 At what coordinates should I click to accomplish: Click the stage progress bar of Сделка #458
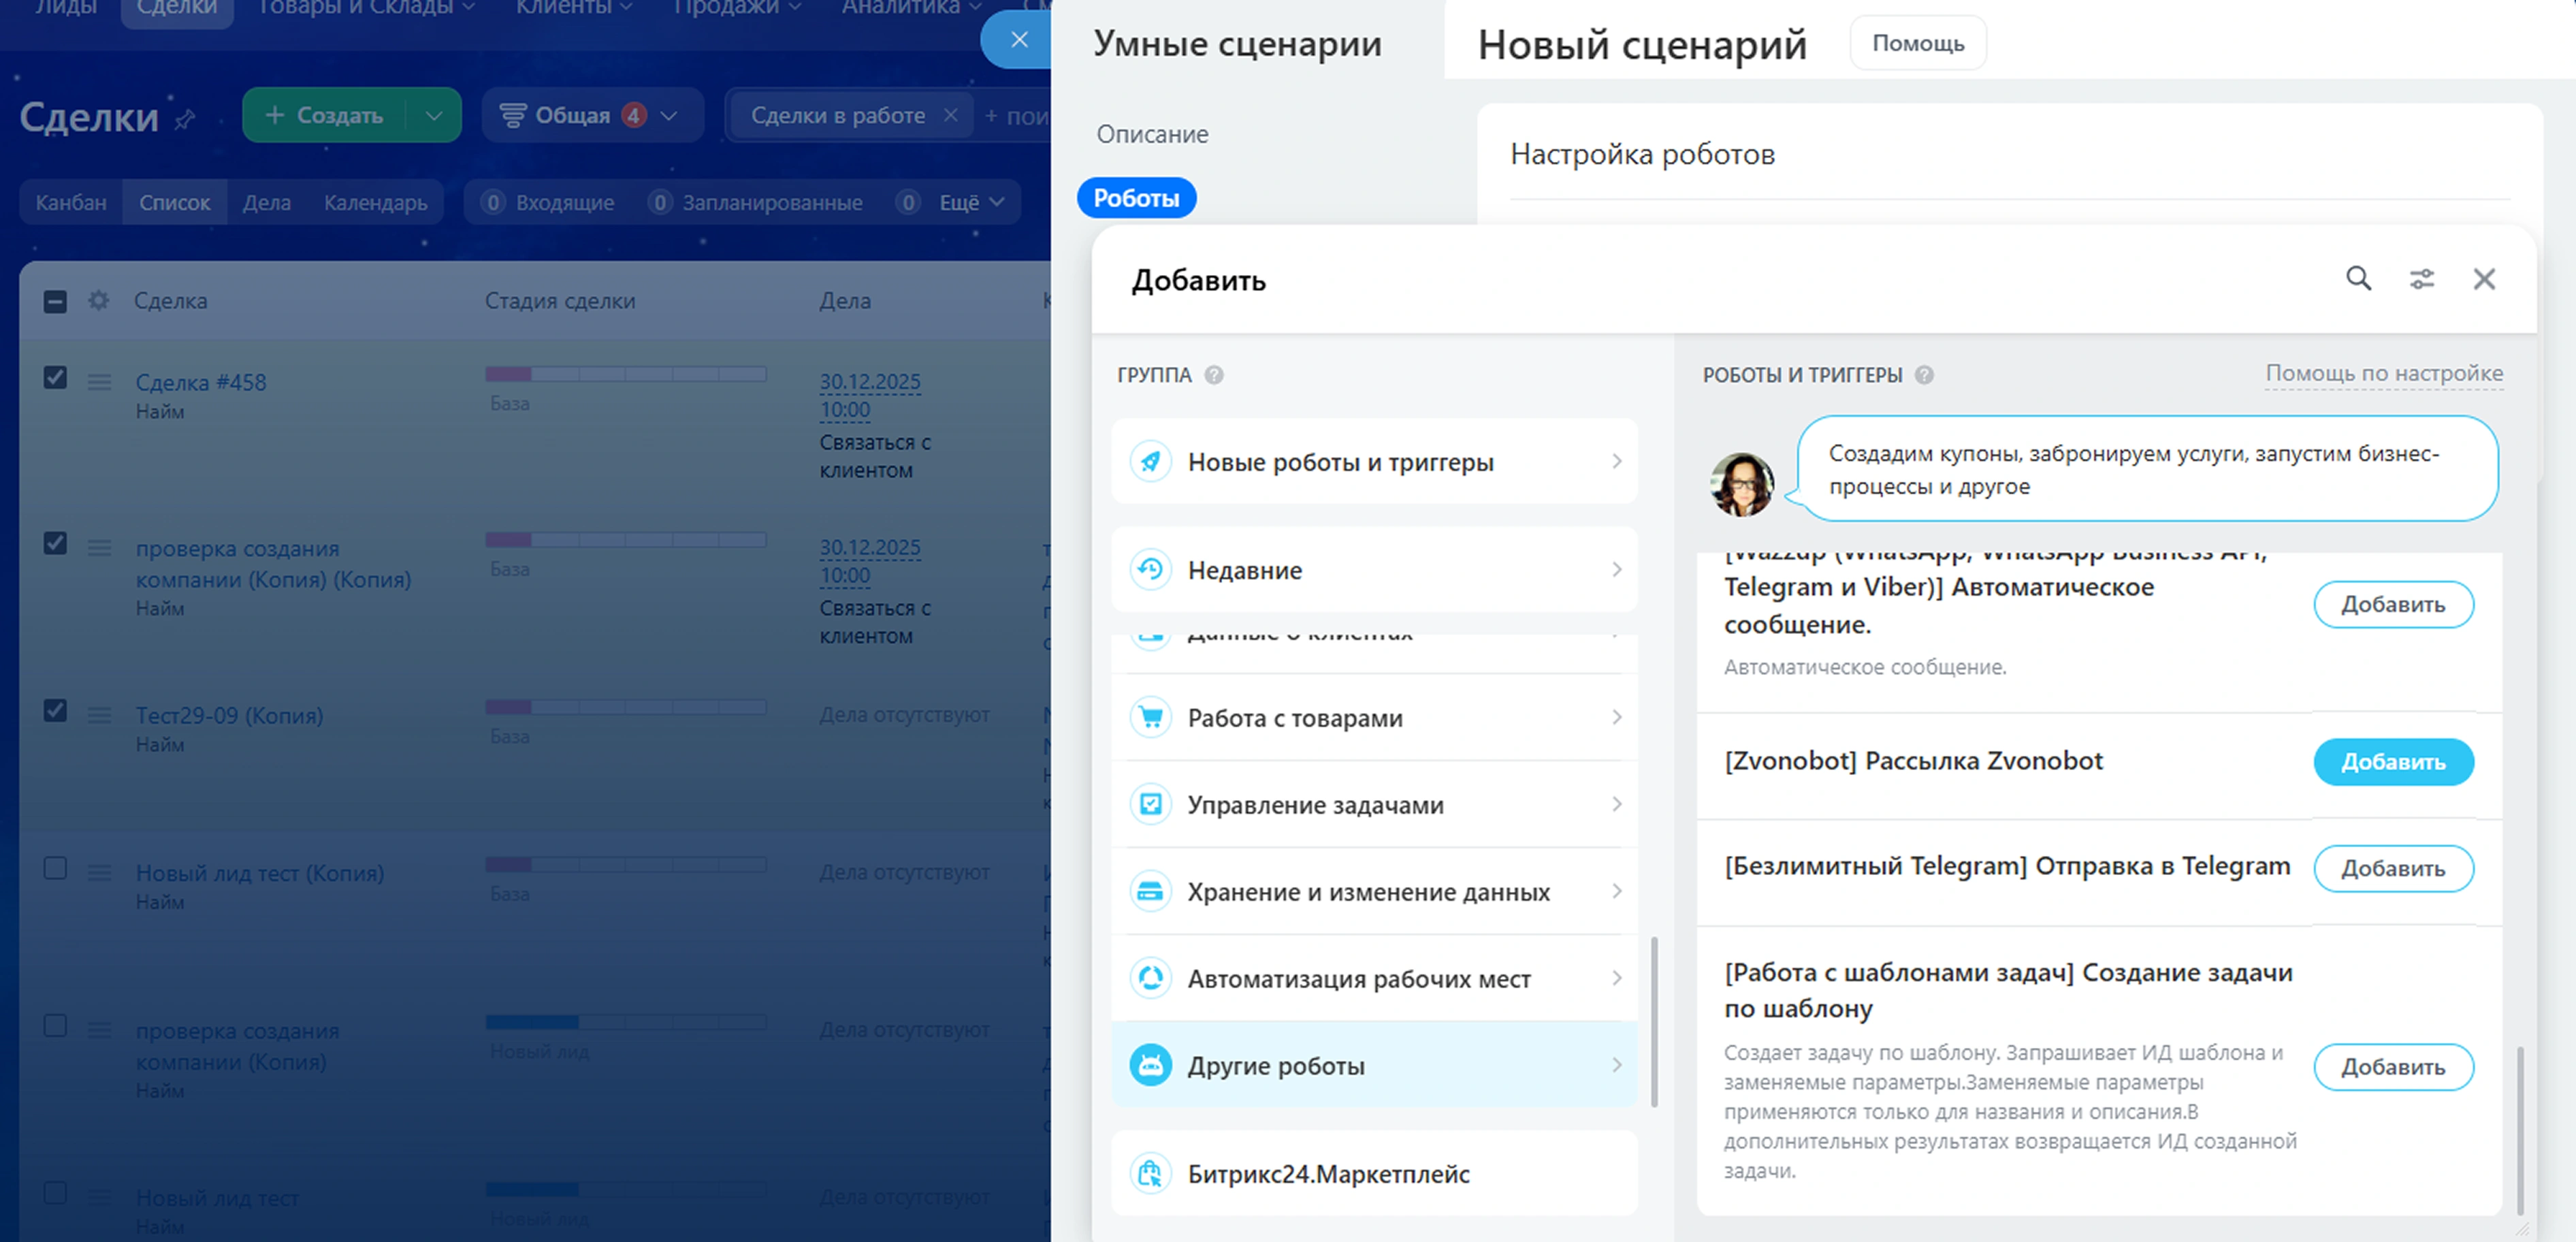coord(626,374)
